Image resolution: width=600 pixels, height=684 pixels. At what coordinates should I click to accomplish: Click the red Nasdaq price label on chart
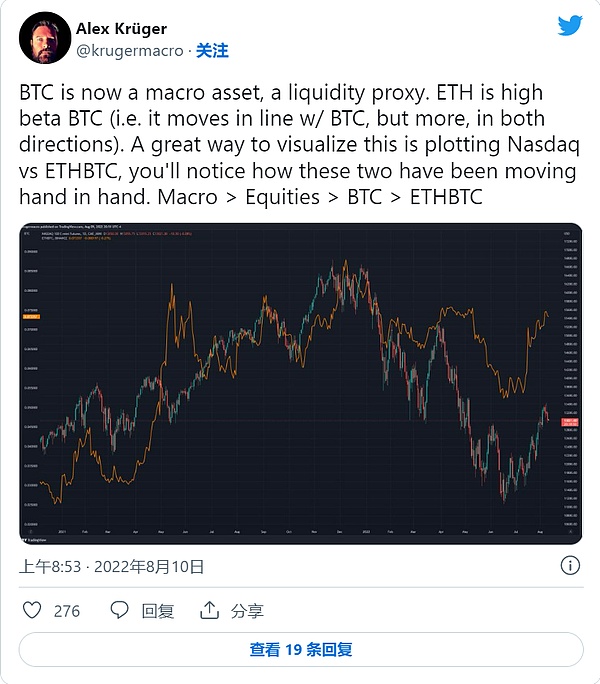(570, 422)
